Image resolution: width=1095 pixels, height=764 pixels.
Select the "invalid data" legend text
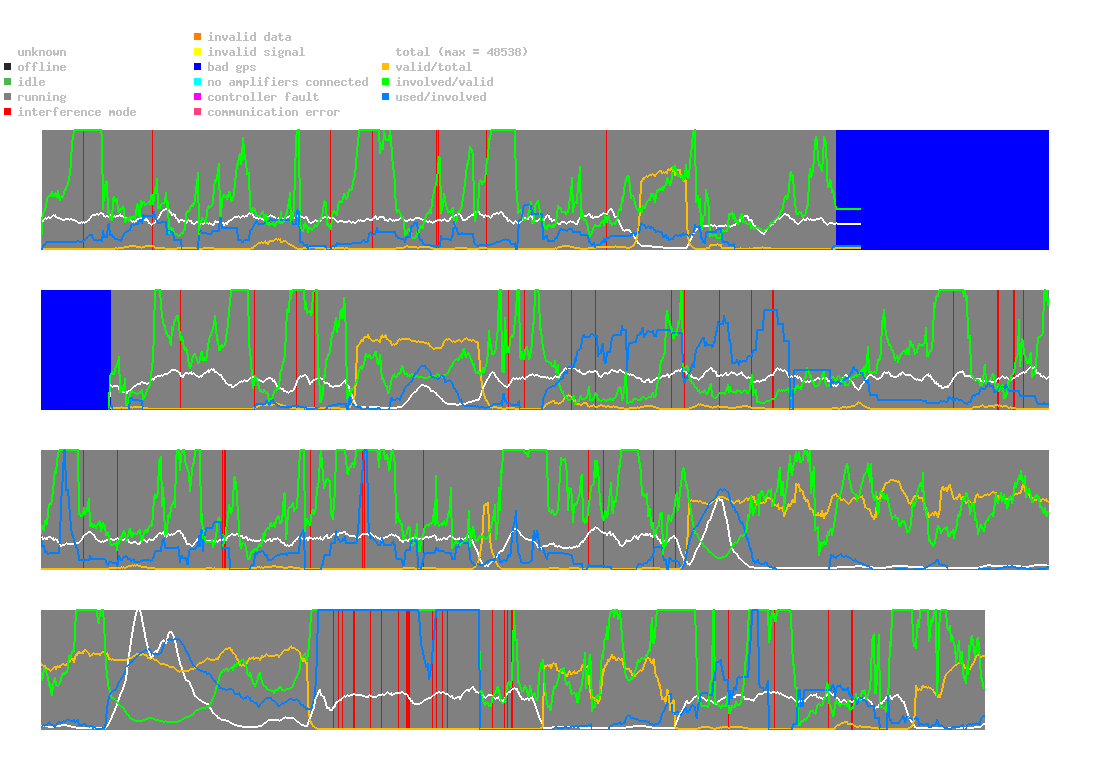[x=249, y=37]
